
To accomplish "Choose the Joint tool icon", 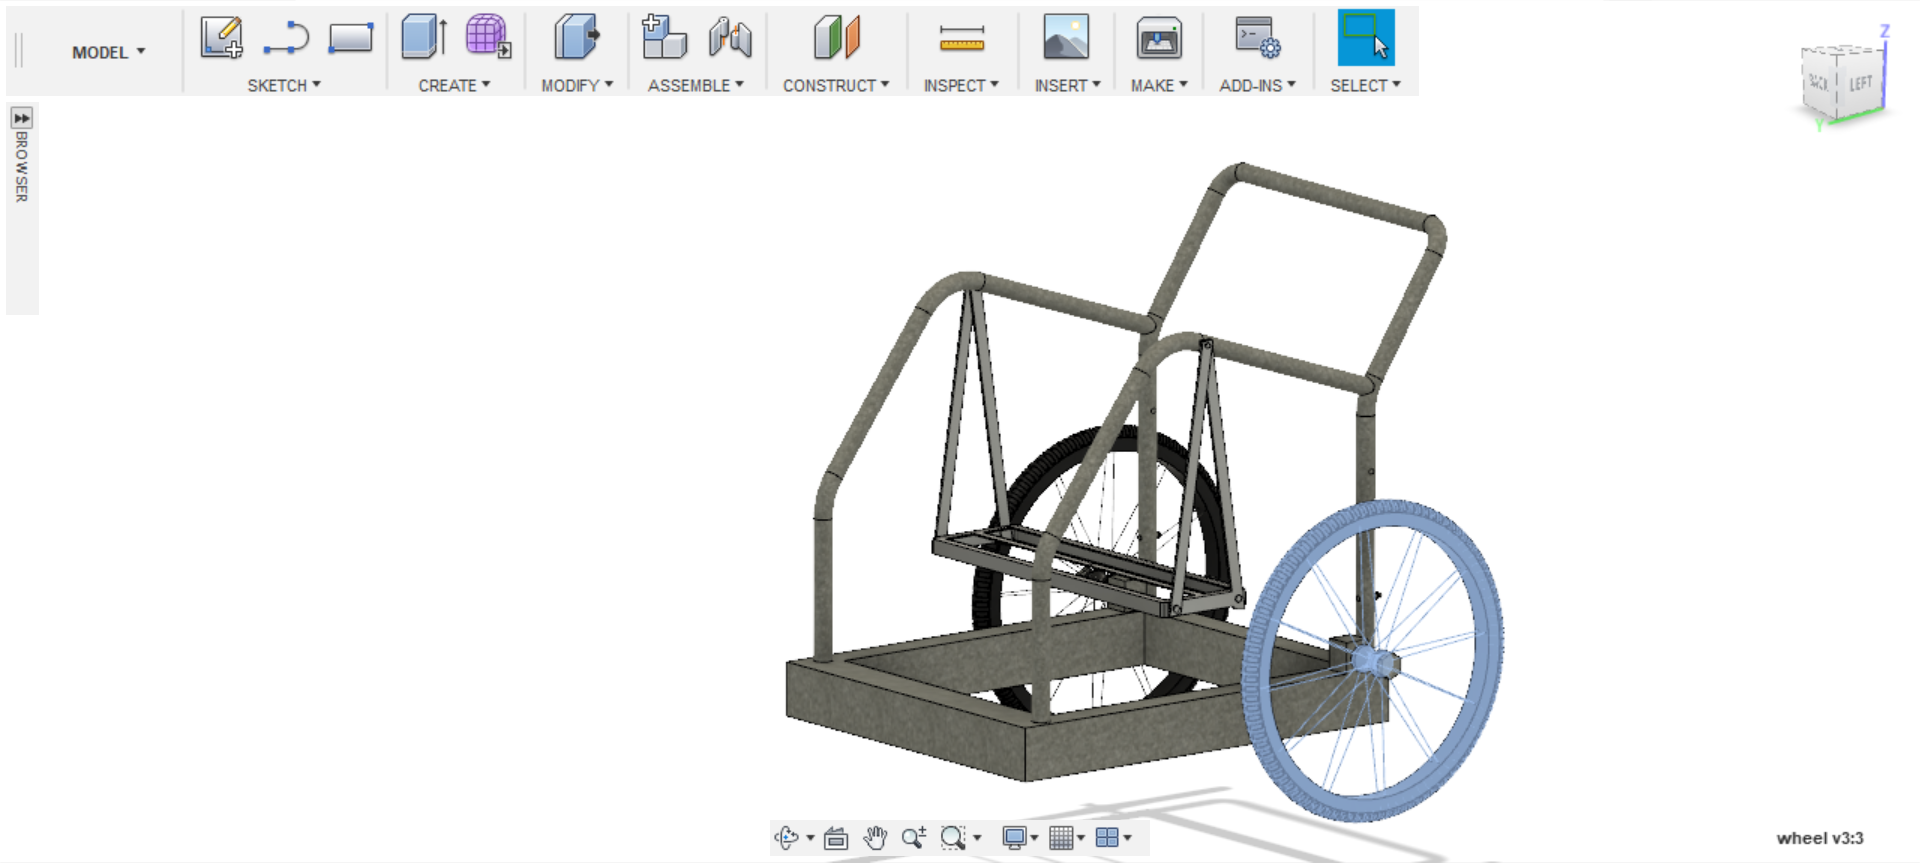I will [730, 38].
